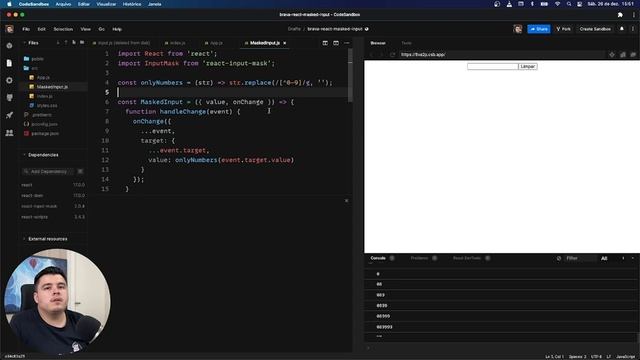Open the Selection menu
640x360 pixels.
(x=63, y=29)
